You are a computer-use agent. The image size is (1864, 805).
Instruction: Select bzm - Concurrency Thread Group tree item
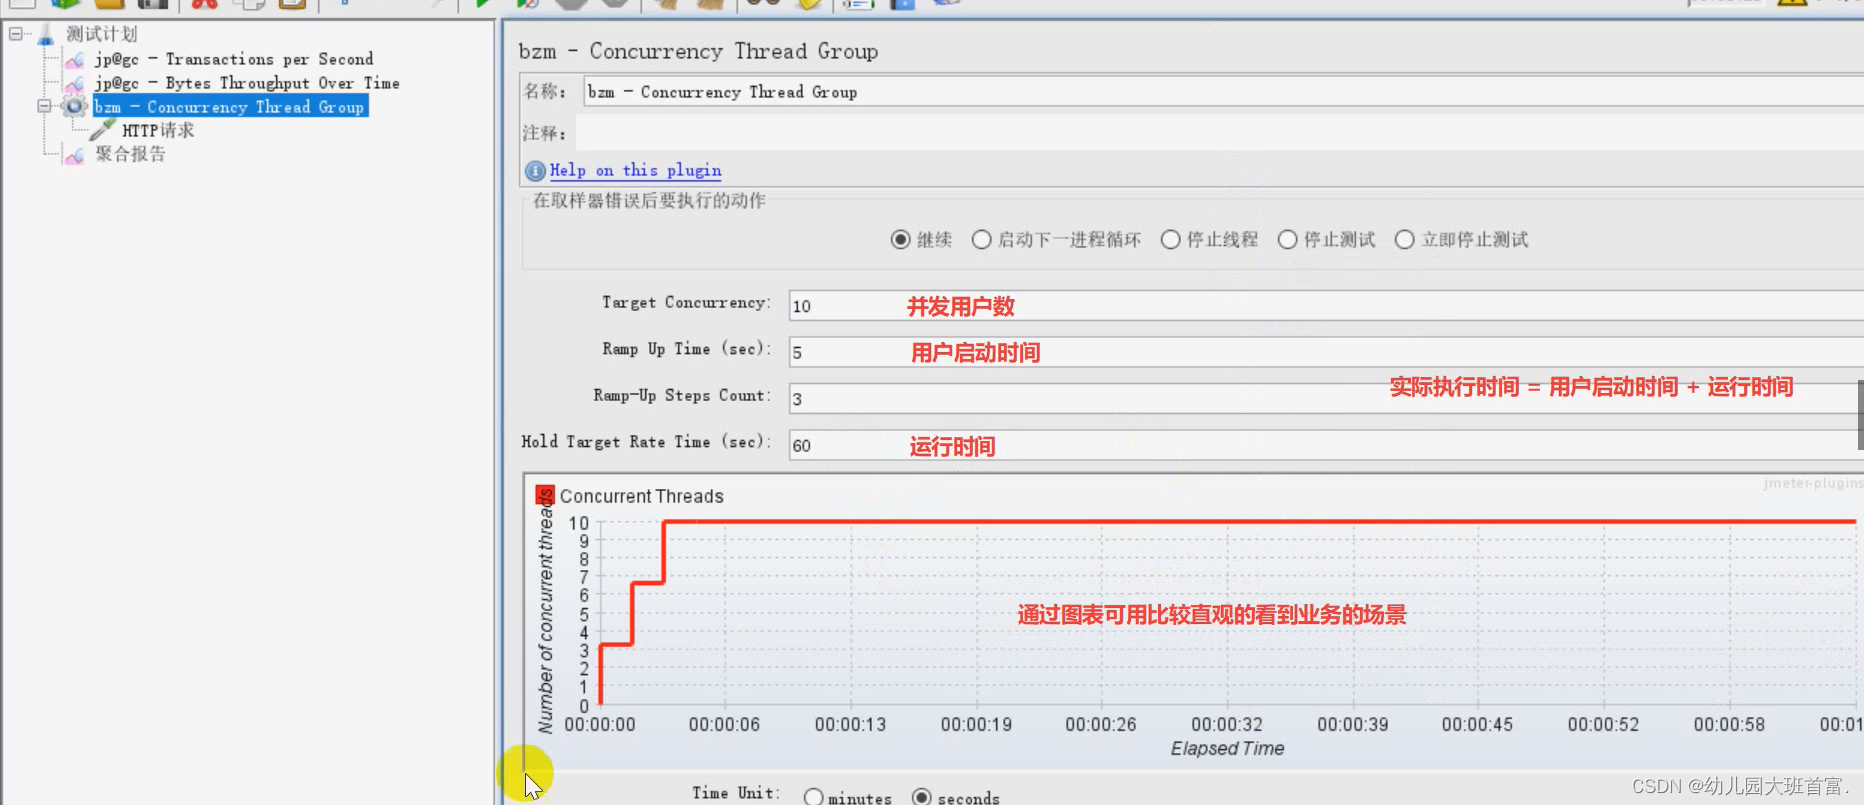[x=230, y=107]
